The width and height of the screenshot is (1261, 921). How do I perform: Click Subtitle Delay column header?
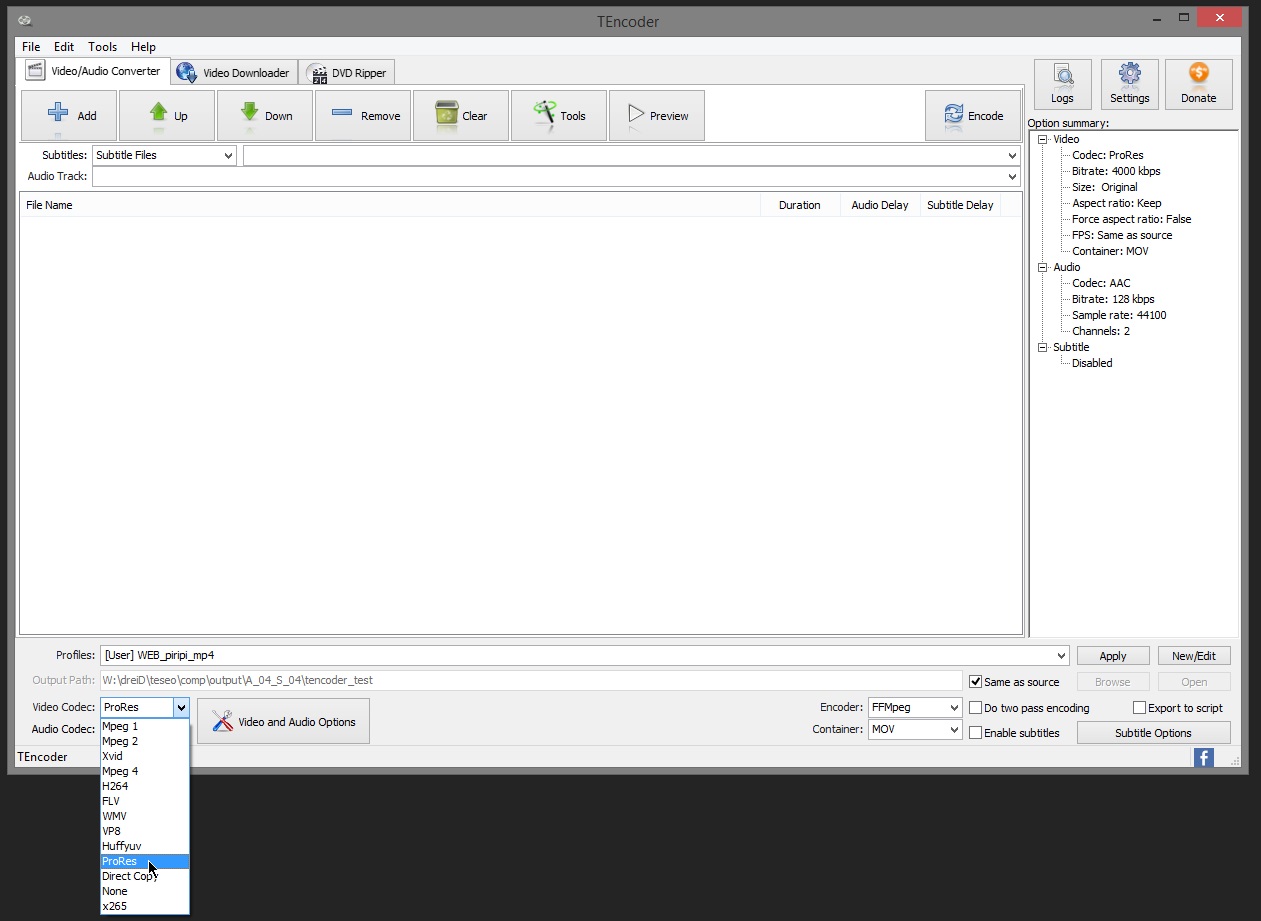point(960,205)
